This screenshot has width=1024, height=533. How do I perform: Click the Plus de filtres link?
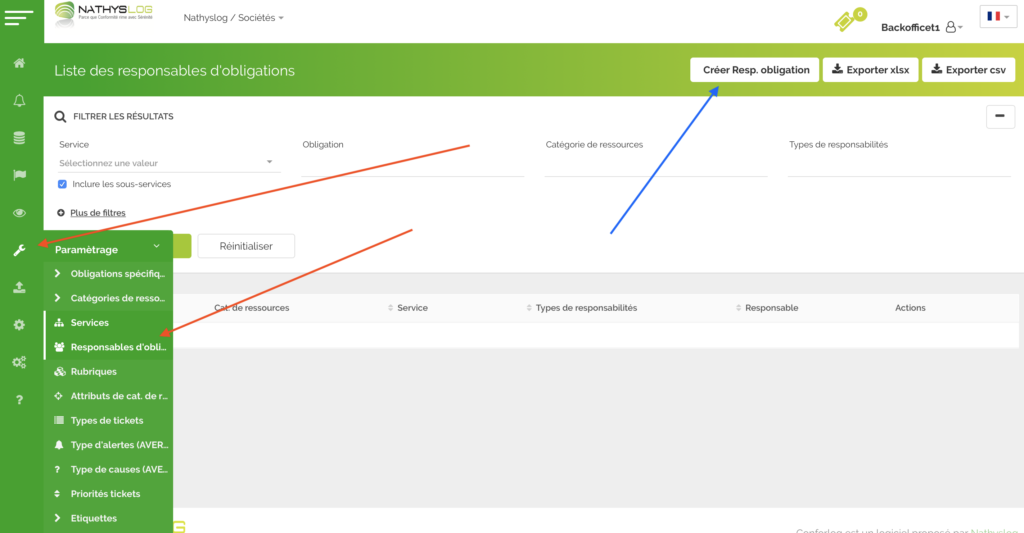[x=97, y=212]
